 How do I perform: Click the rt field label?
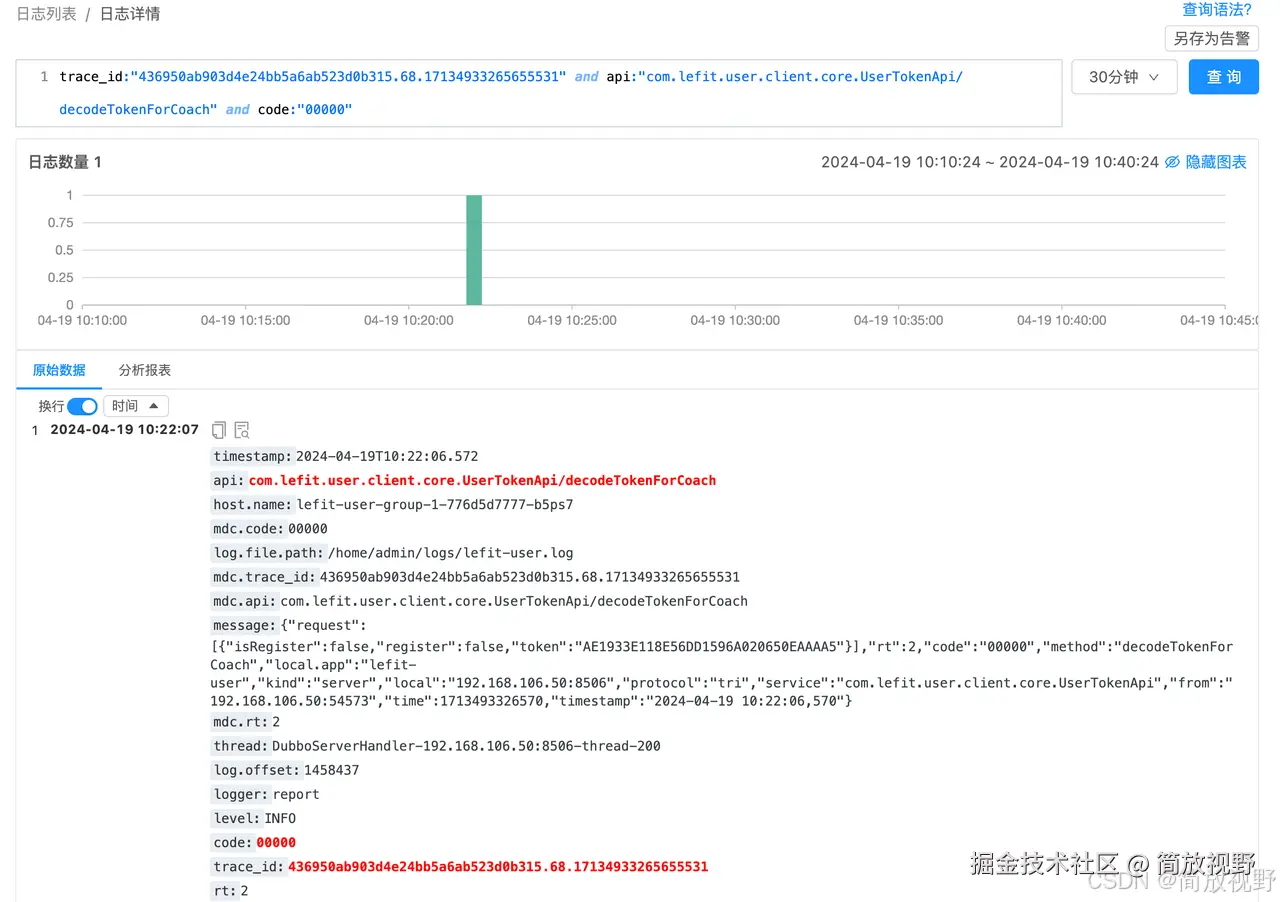pyautogui.click(x=225, y=891)
